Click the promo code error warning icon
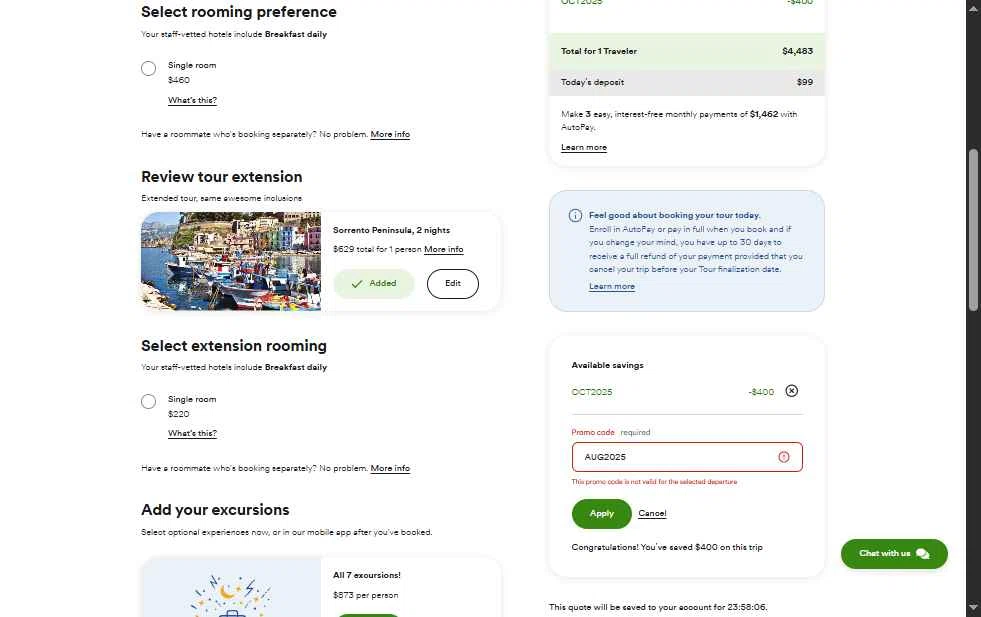This screenshot has width=981, height=617. 783,457
